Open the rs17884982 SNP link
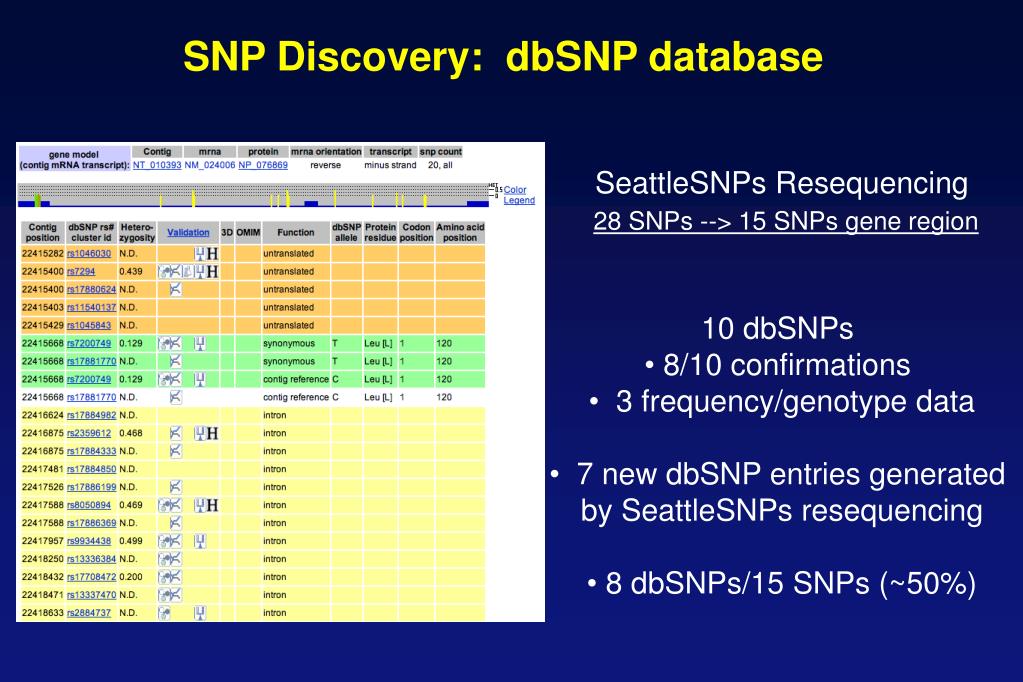 coord(91,415)
